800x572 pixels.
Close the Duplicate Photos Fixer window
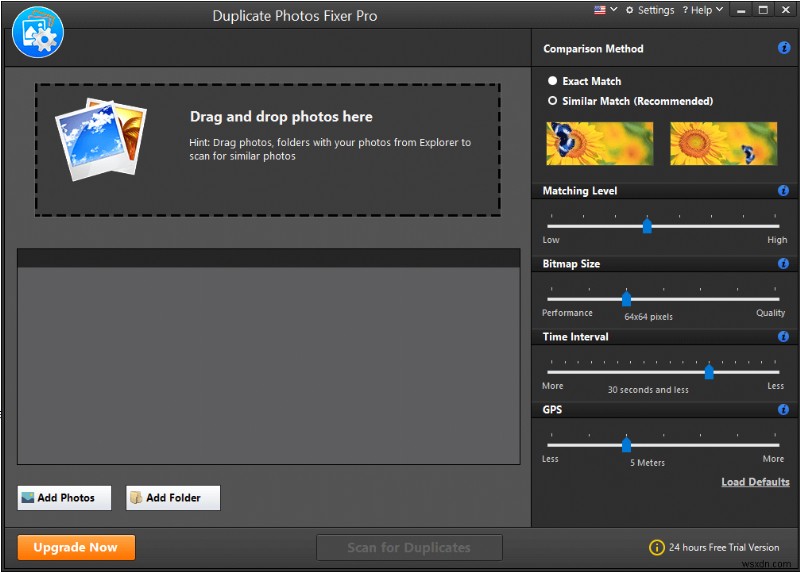[785, 10]
